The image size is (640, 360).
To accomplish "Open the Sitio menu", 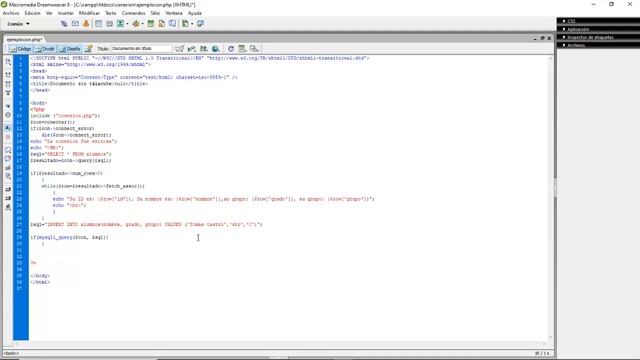I will click(x=155, y=13).
